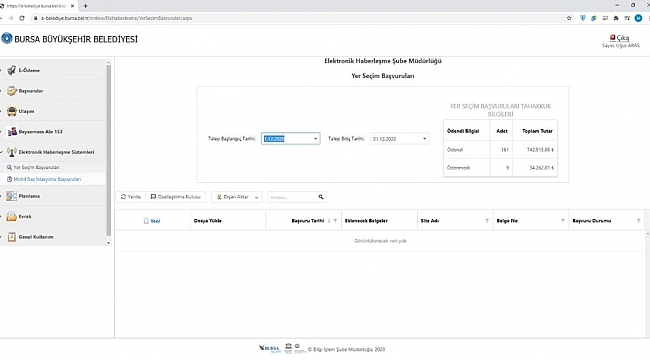Image resolution: width=650 pixels, height=360 pixels.
Task: Click the Eklenecek Belgeler column header
Action: (x=366, y=221)
